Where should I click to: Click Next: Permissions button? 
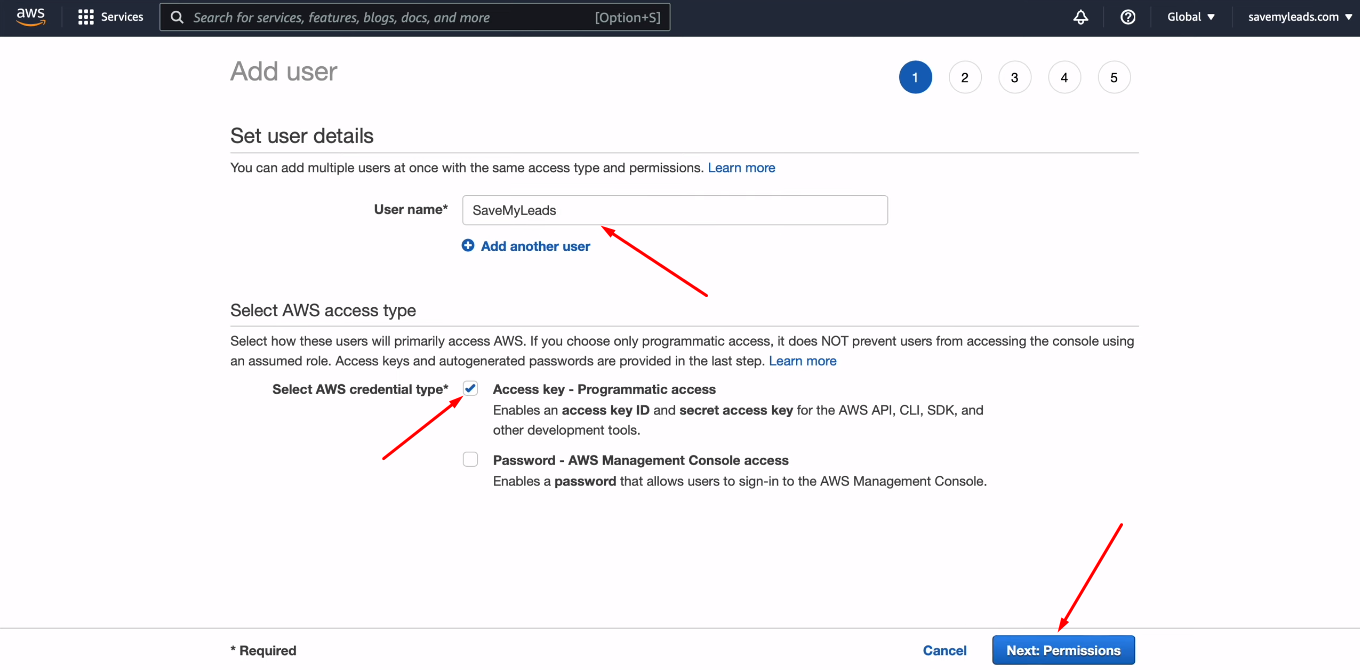click(1064, 650)
